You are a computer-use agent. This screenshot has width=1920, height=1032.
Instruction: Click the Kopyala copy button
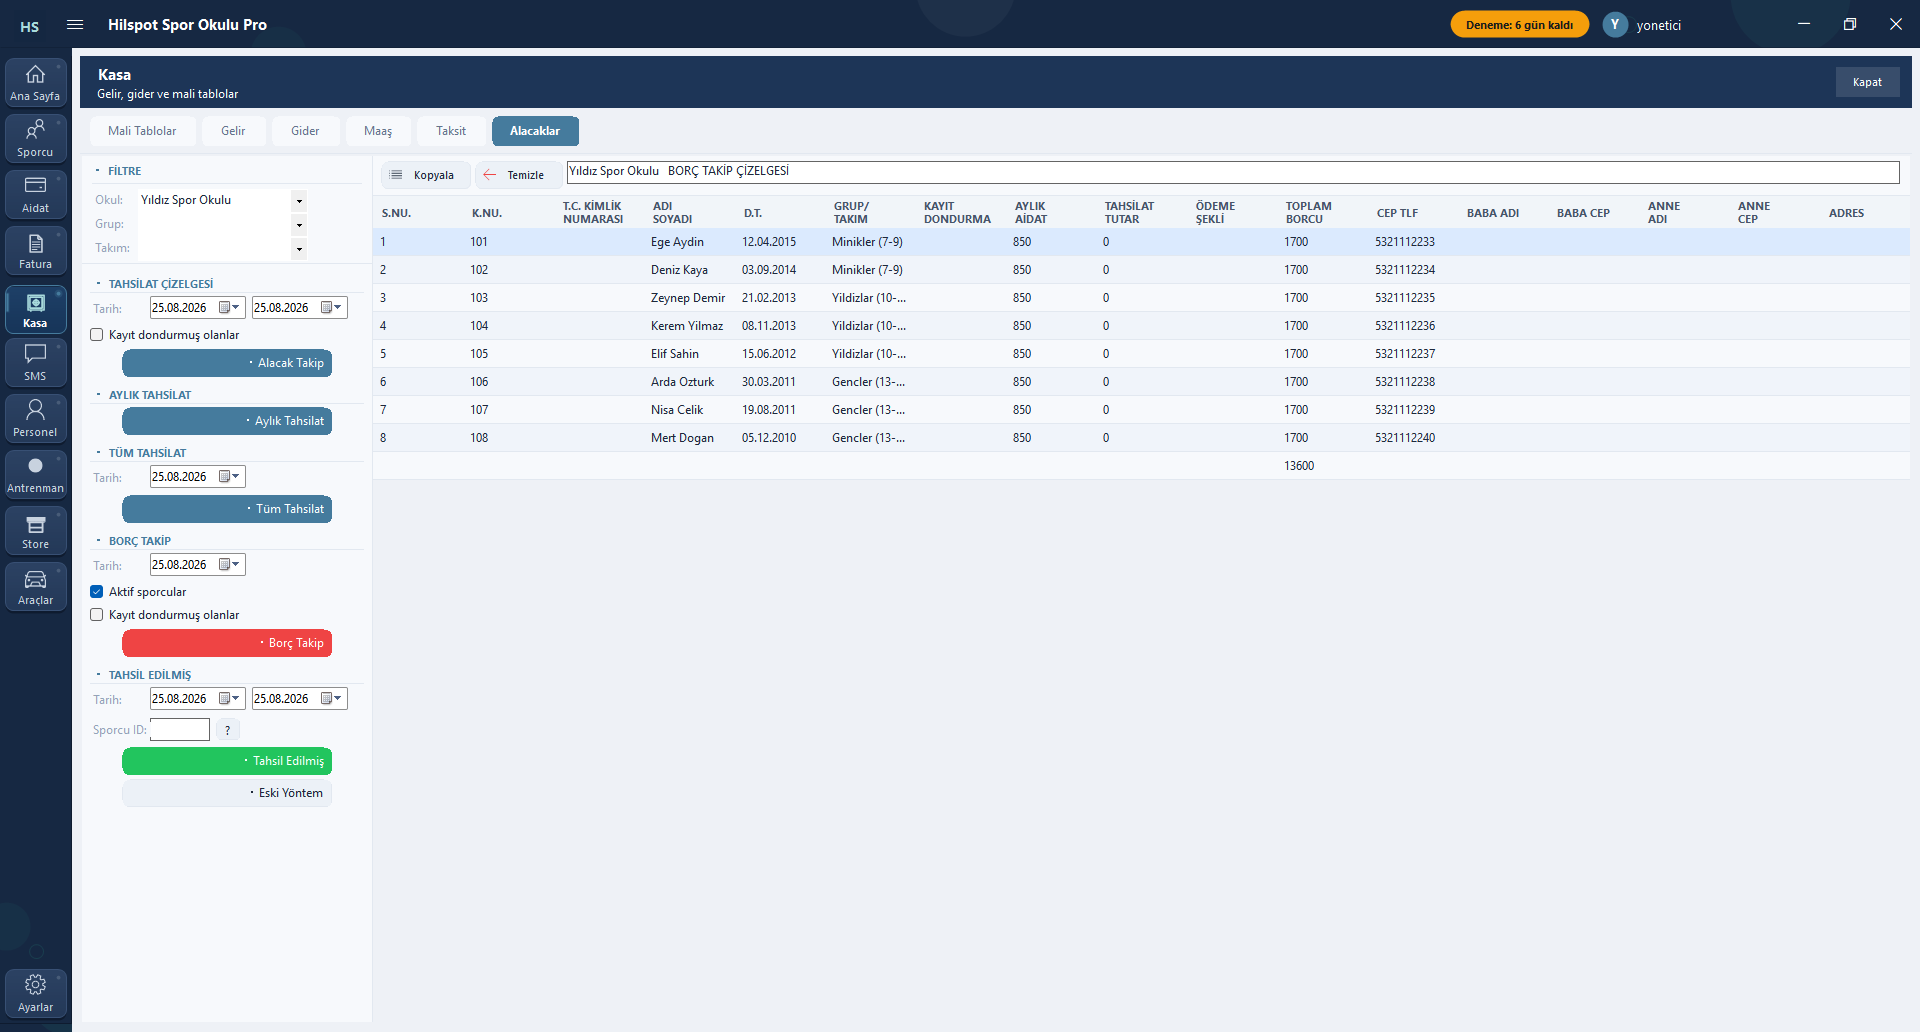point(424,175)
